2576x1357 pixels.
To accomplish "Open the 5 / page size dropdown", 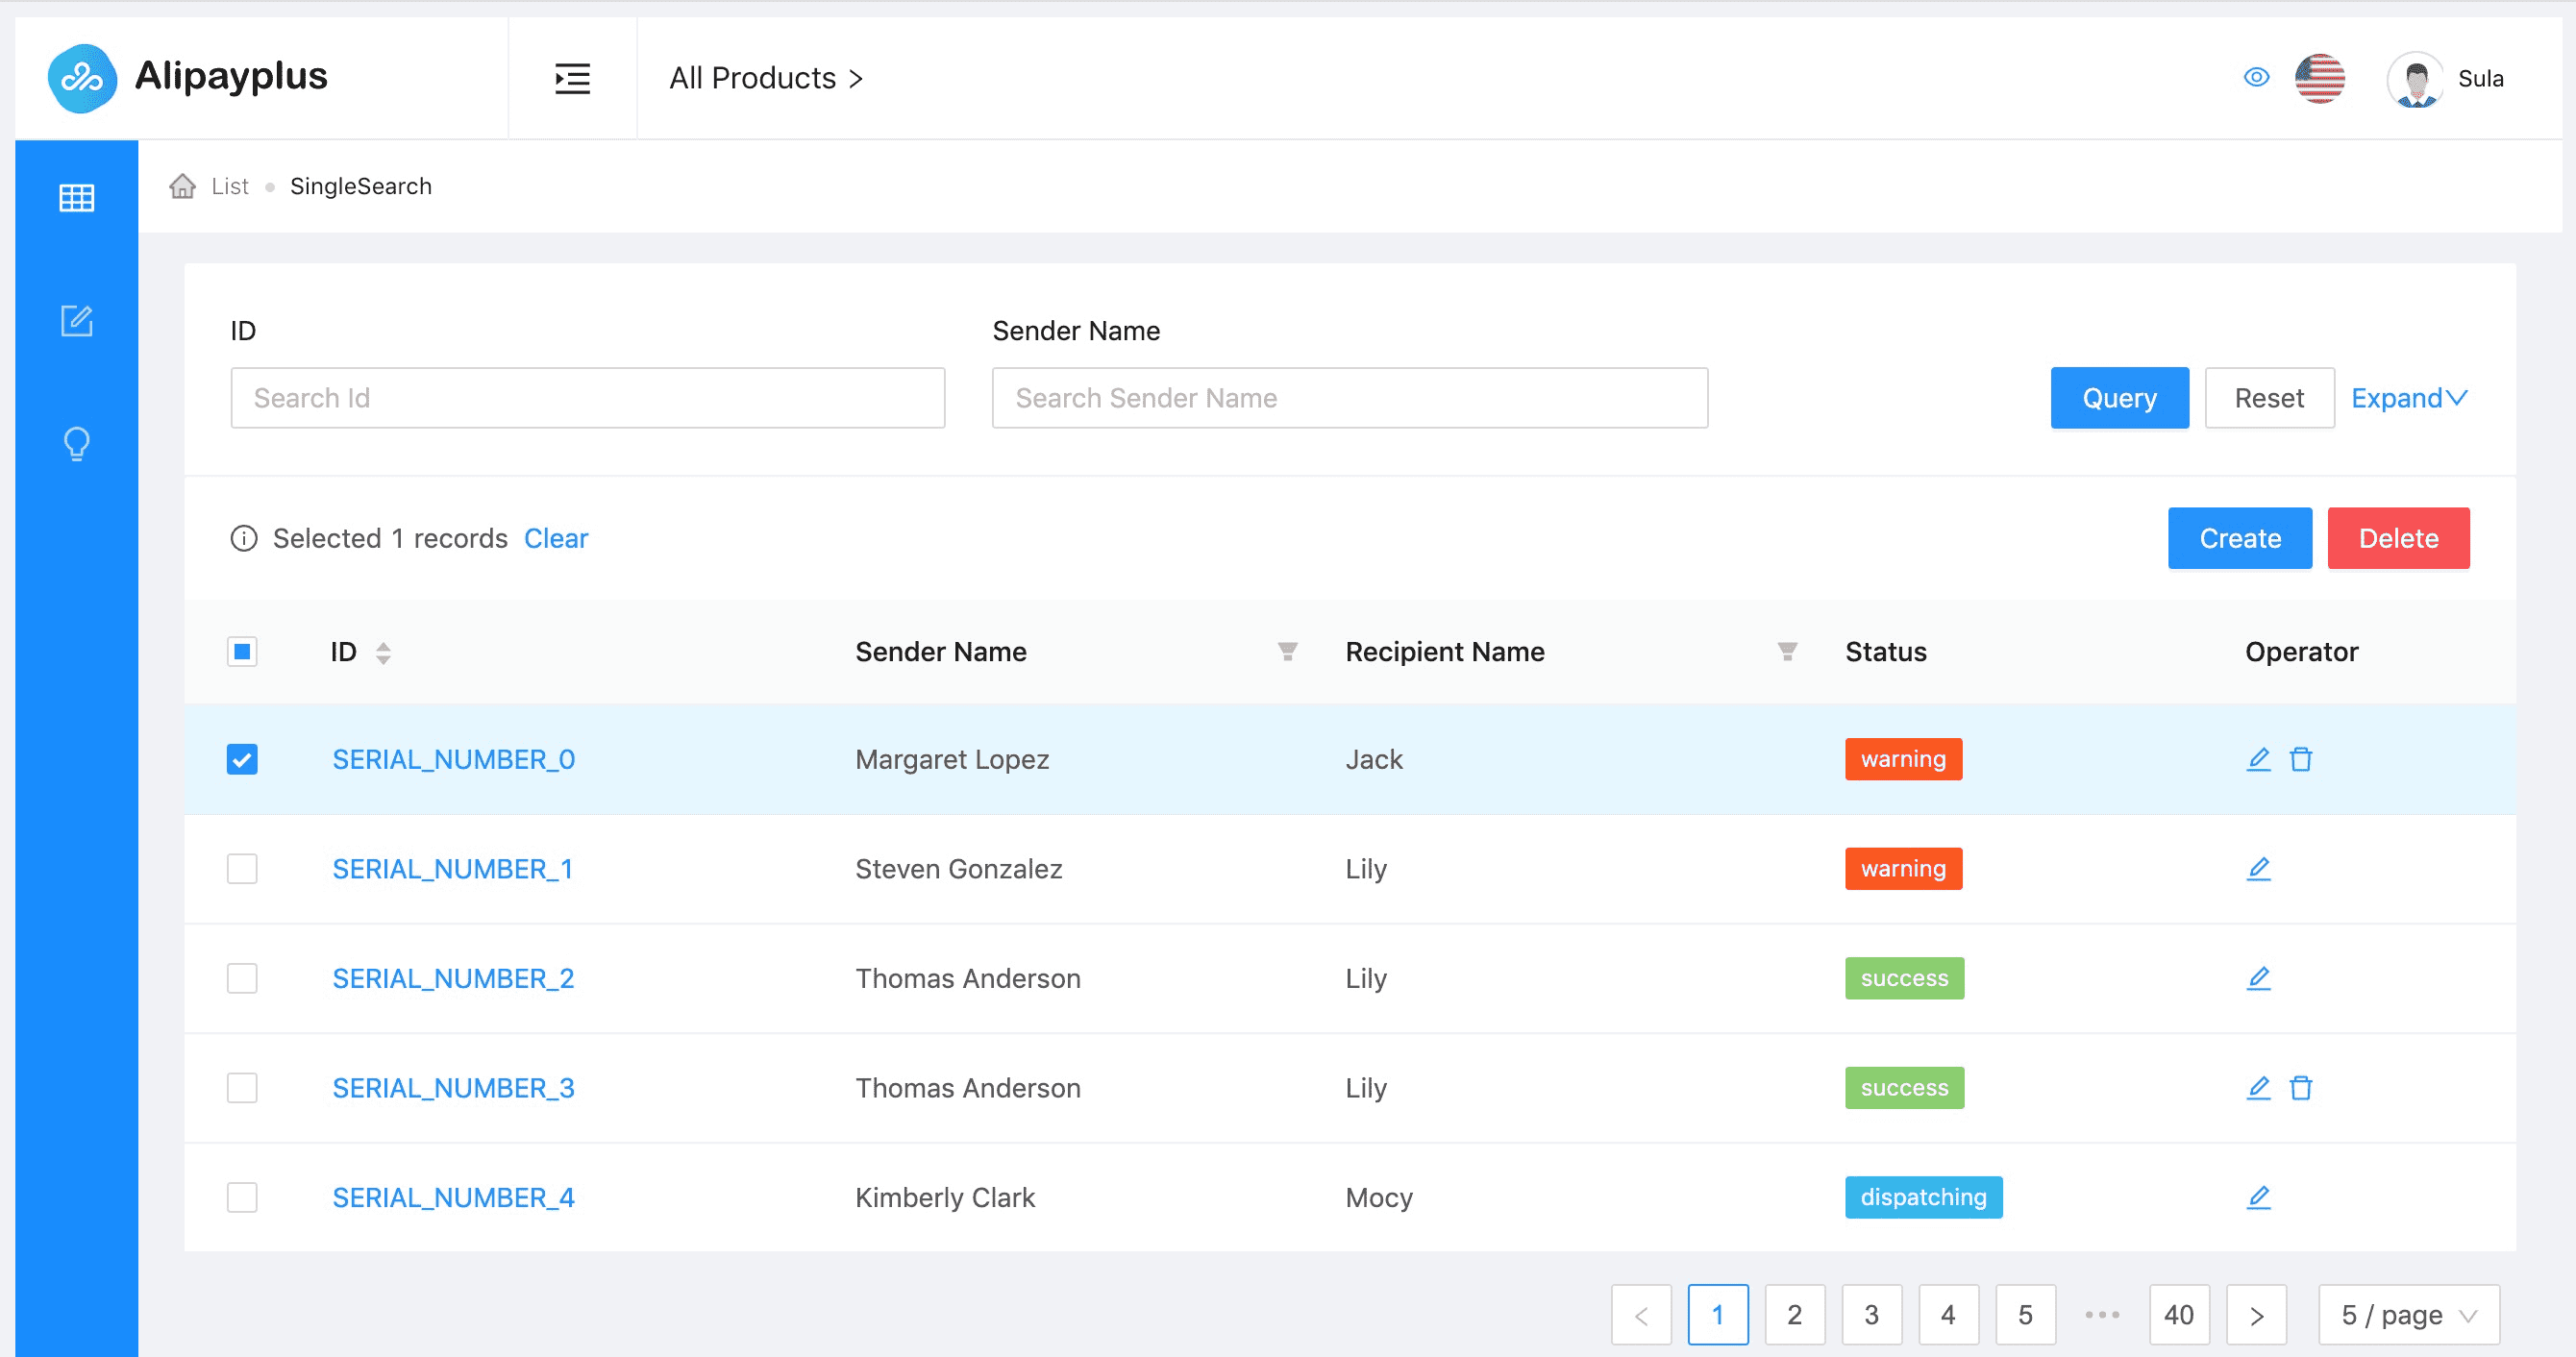I will tap(2408, 1314).
